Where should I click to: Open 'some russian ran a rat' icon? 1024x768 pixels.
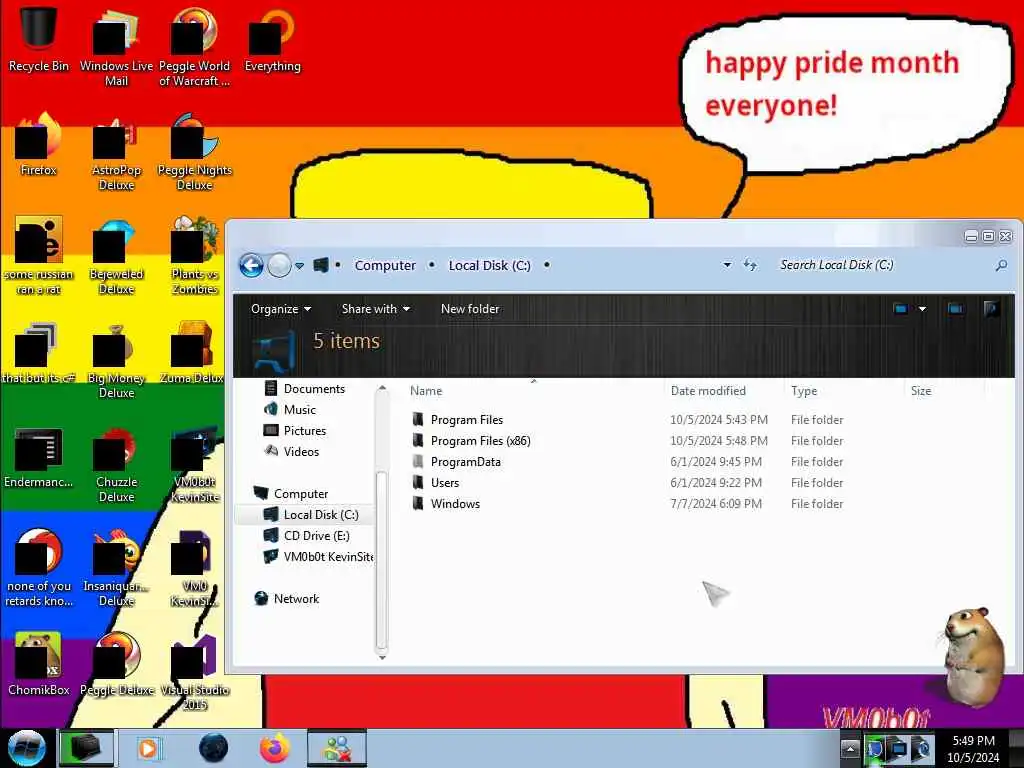39,256
